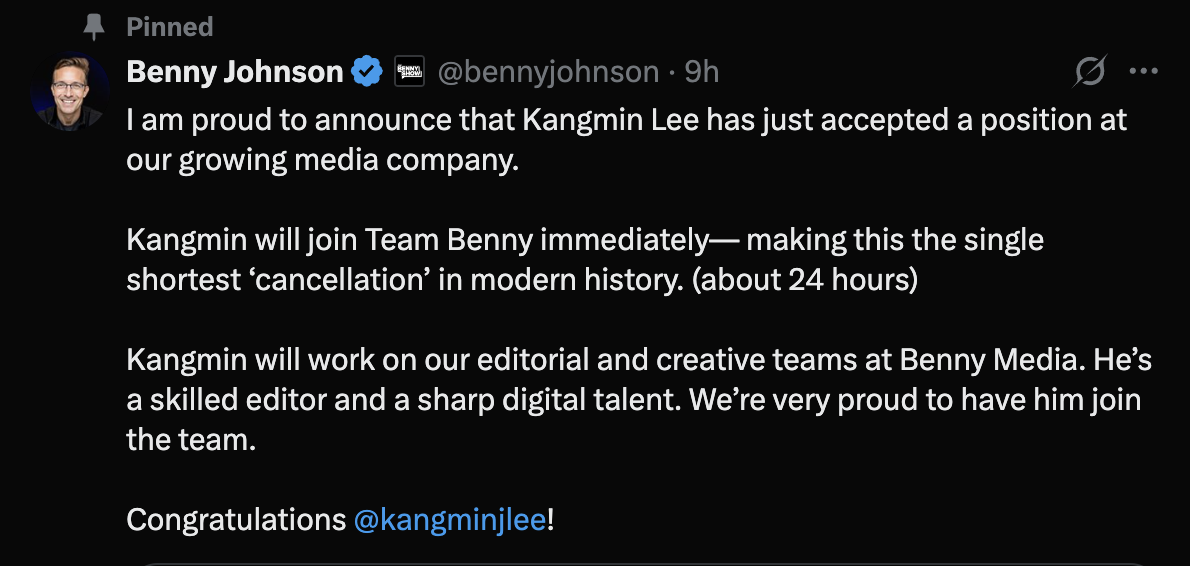Screen dimensions: 1190x566
Task: Follow the @kangminjlee mention link
Action: tap(450, 520)
